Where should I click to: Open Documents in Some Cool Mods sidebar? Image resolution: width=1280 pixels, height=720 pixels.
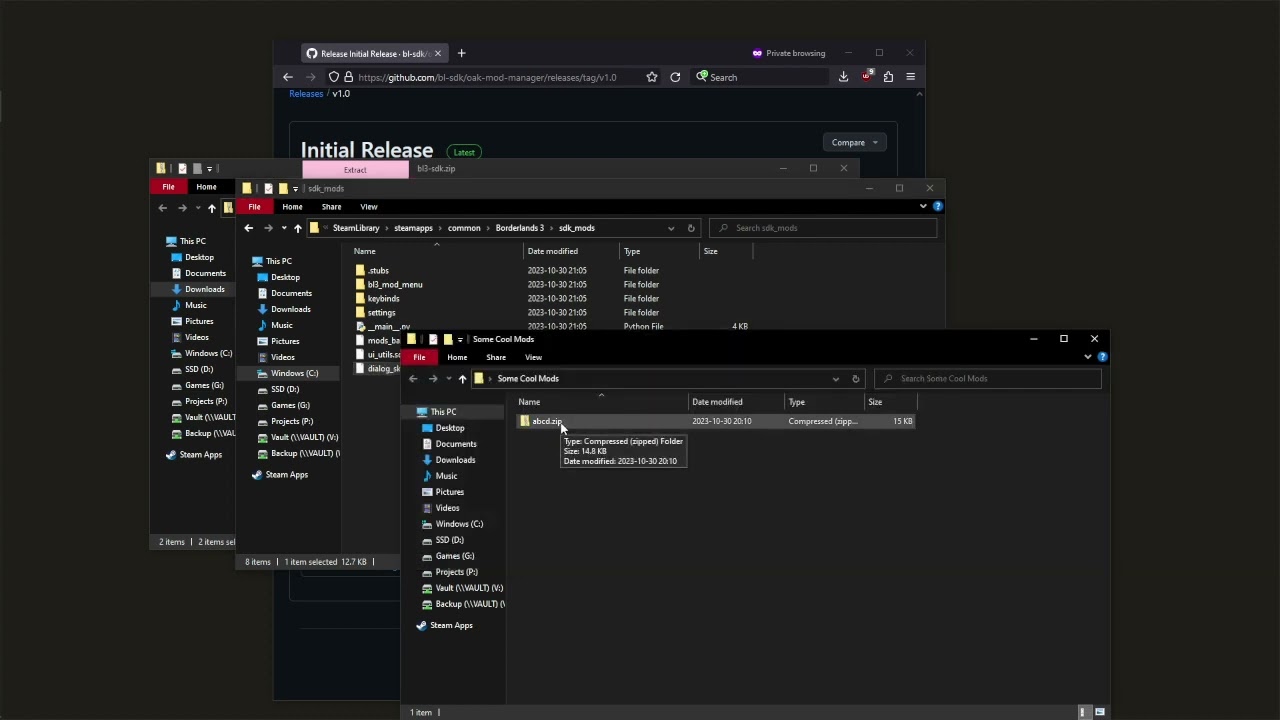point(456,444)
